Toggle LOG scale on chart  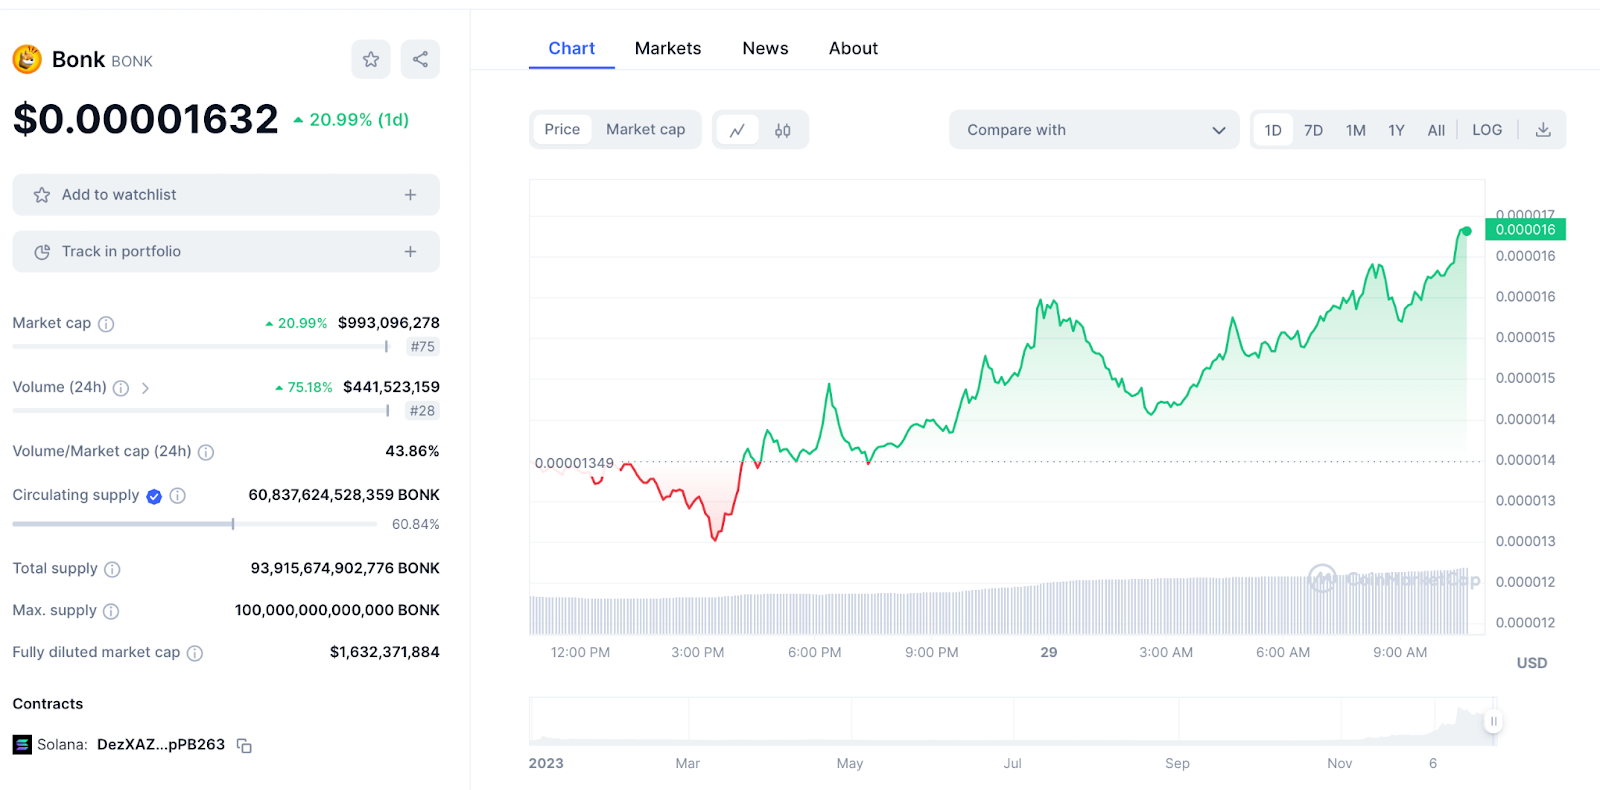point(1487,130)
